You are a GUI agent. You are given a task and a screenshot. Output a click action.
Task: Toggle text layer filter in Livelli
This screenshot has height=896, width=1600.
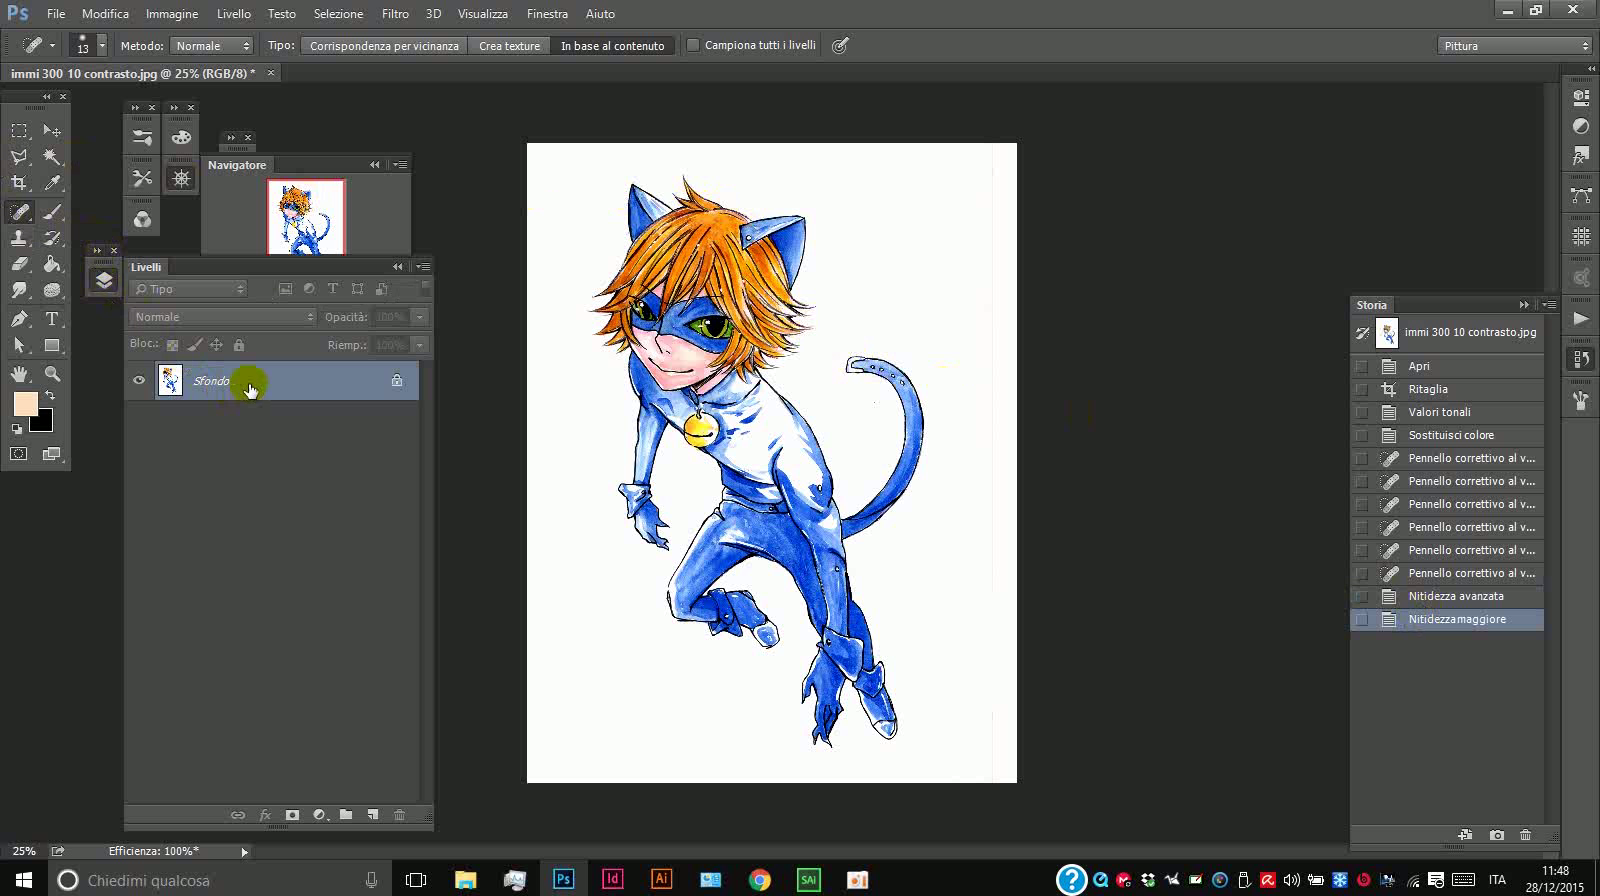(x=333, y=289)
